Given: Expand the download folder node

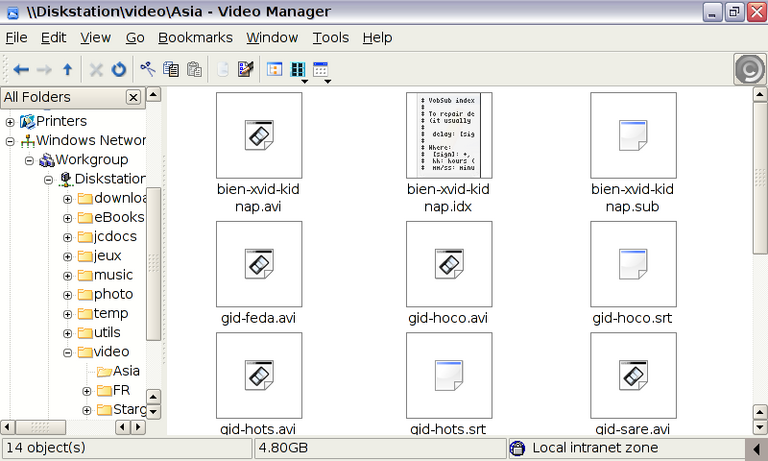Looking at the screenshot, I should [x=68, y=199].
